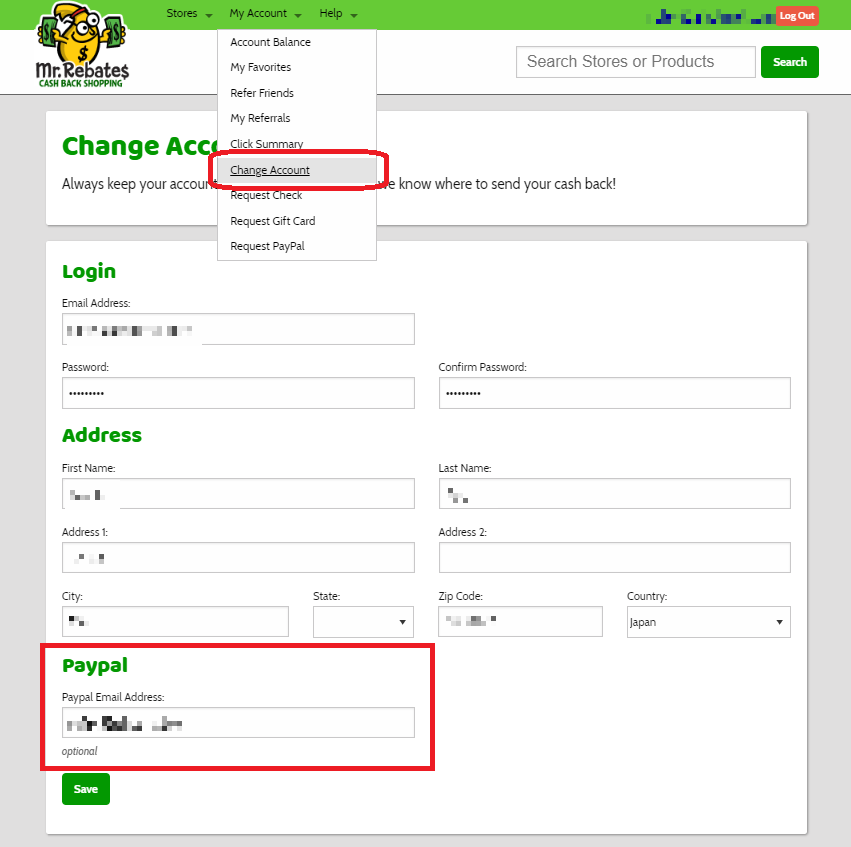Focus the Search Stores or Products box
The height and width of the screenshot is (847, 851).
coord(635,62)
